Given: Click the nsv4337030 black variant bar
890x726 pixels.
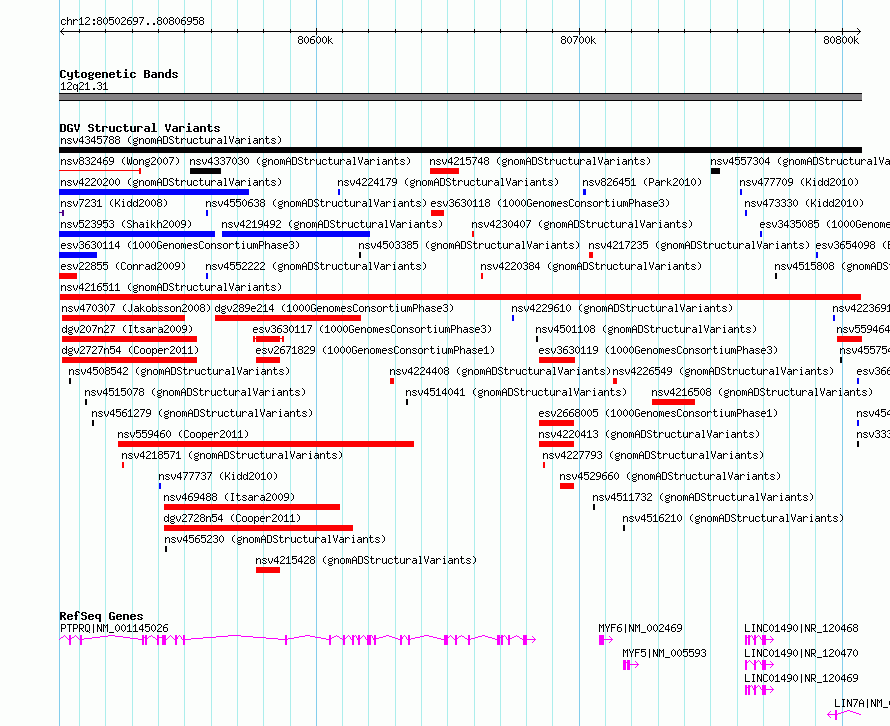Looking at the screenshot, I should [205, 171].
